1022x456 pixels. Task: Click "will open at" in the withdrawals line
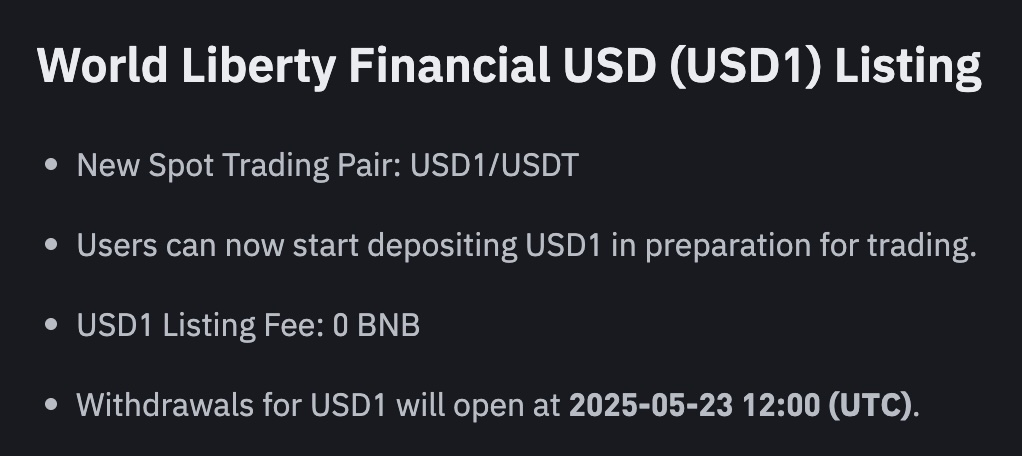click(478, 406)
